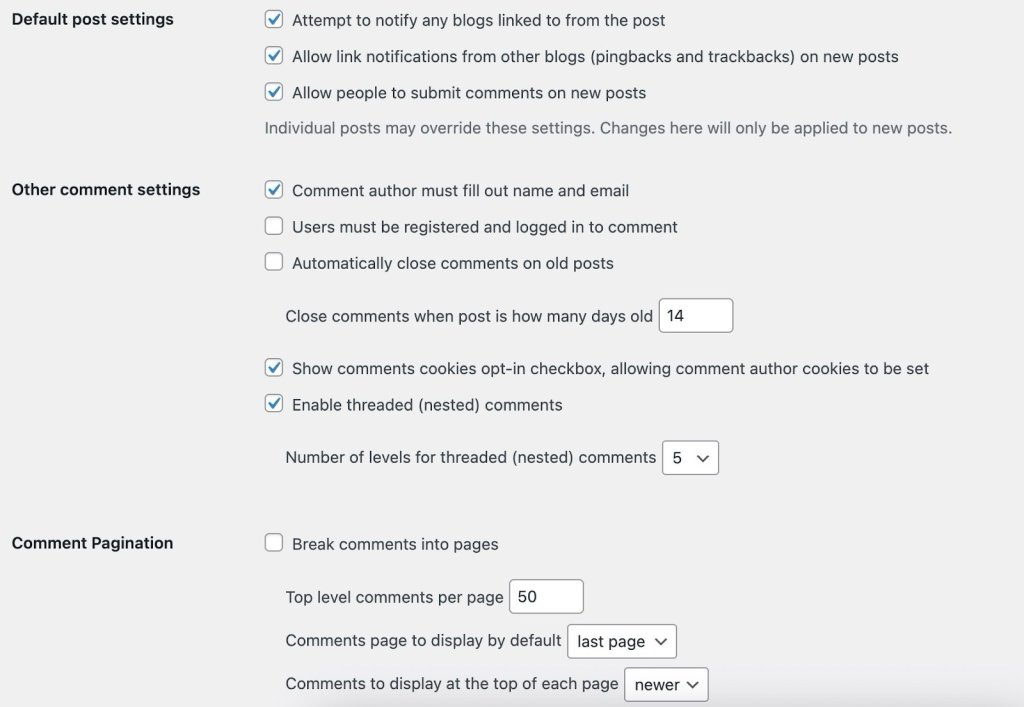Select the top level comments per page field
Viewport: 1024px width, 707px height.
546,596
